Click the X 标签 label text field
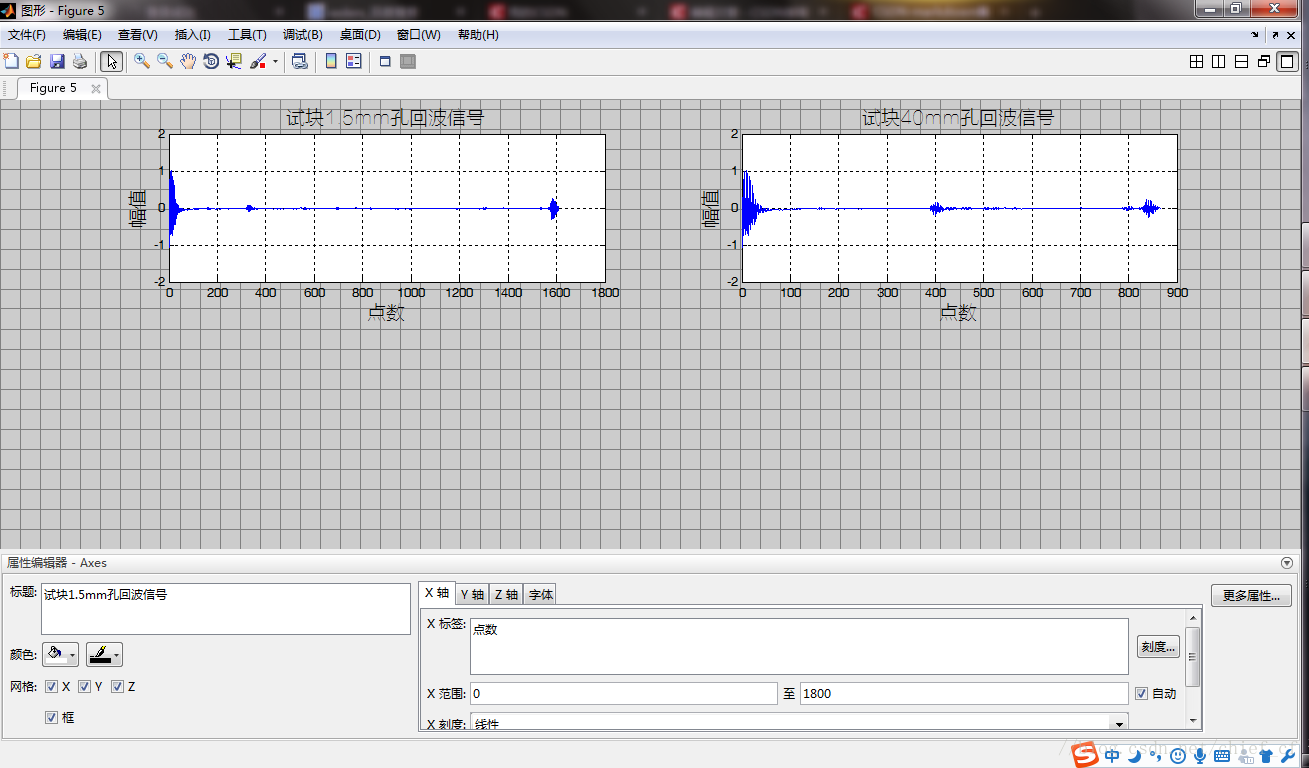Viewport: 1309px width, 768px height. 799,646
